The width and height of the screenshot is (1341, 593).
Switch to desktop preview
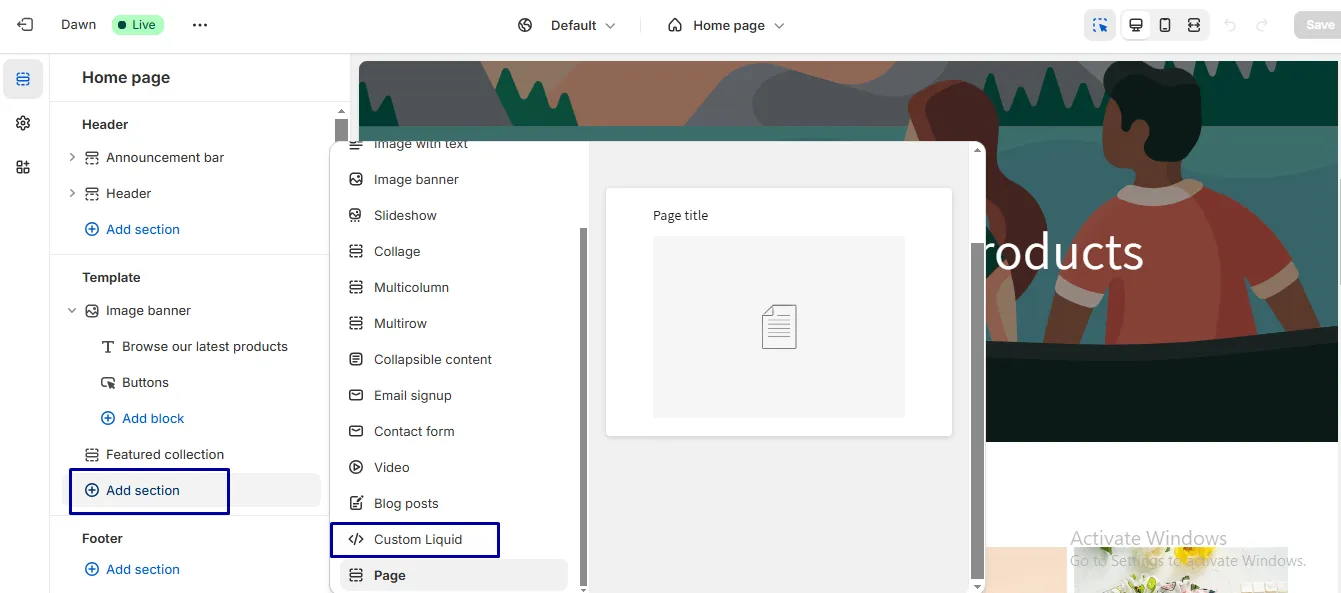click(x=1136, y=25)
